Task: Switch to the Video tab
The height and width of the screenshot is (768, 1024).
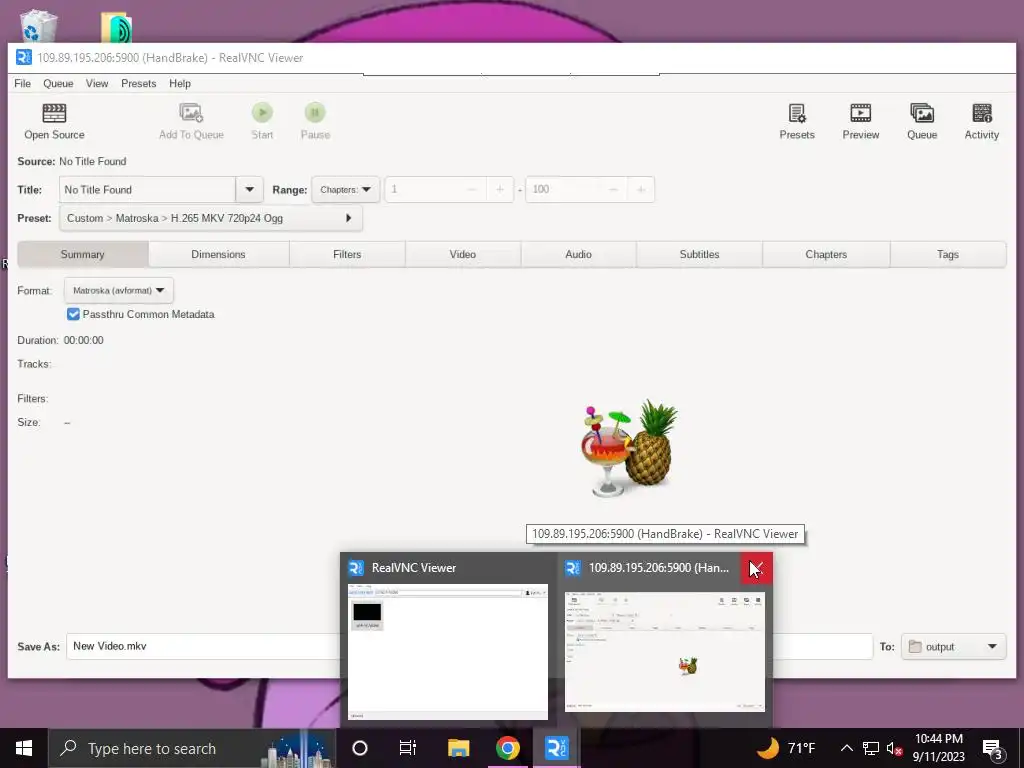Action: 462,255
